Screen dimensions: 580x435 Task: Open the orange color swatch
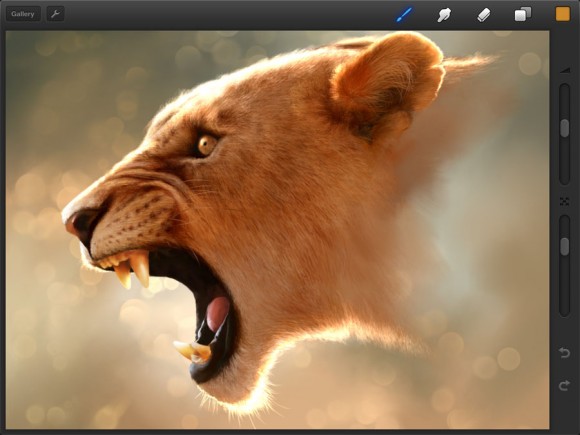563,14
